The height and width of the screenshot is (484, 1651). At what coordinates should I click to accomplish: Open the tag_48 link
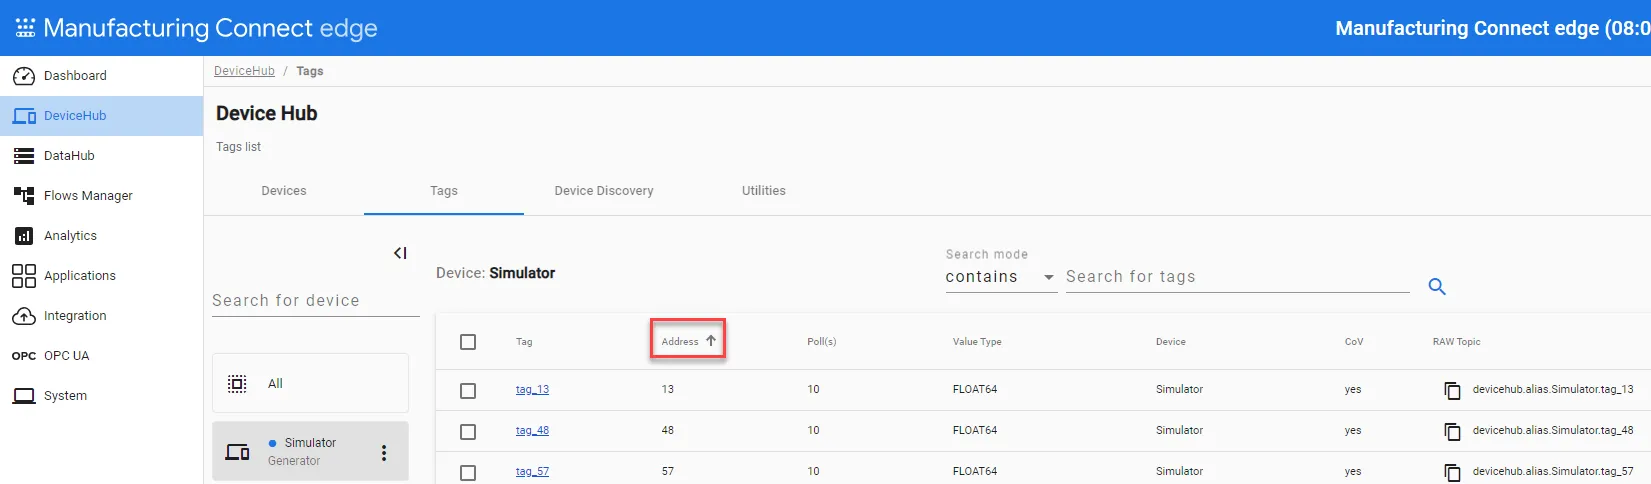pyautogui.click(x=532, y=431)
